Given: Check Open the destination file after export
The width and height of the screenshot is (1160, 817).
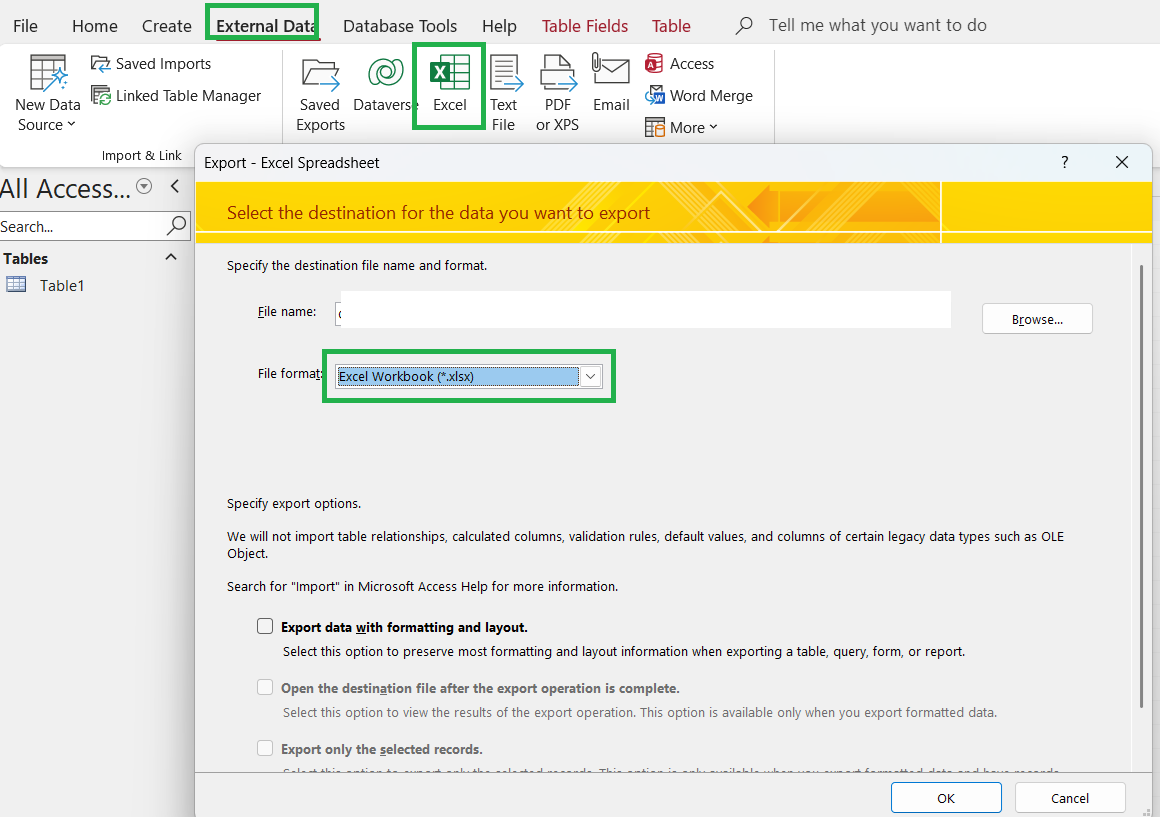Looking at the screenshot, I should point(265,687).
